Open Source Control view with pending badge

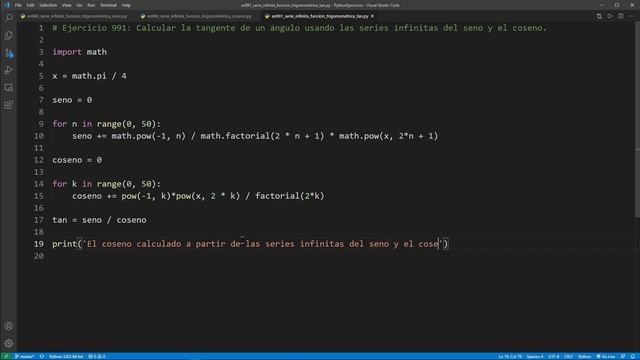point(9,53)
